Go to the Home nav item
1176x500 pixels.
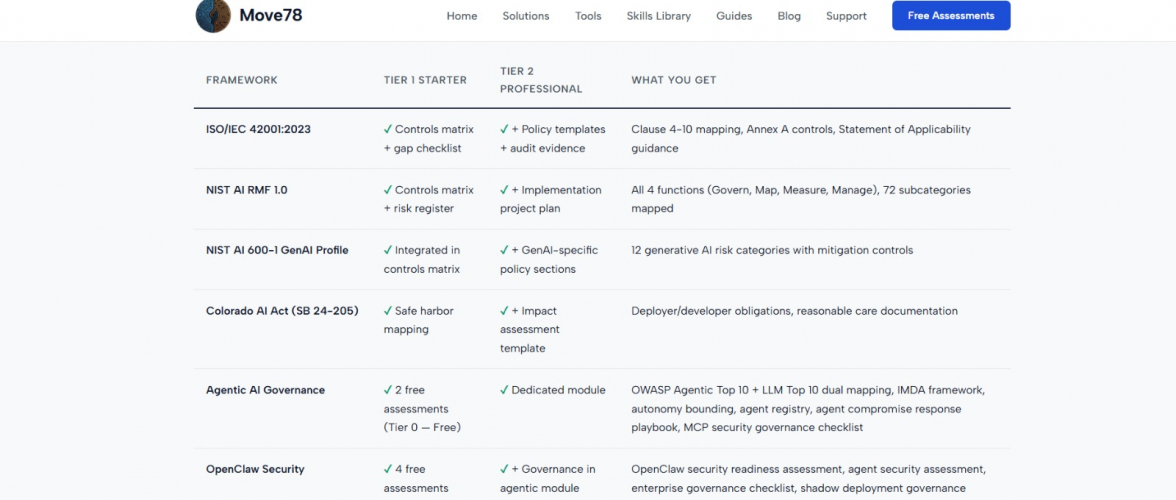tap(462, 16)
